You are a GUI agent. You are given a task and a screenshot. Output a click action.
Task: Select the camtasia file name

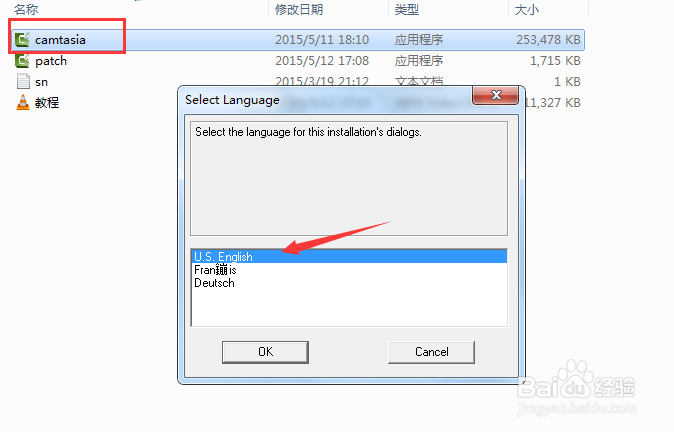pyautogui.click(x=60, y=40)
